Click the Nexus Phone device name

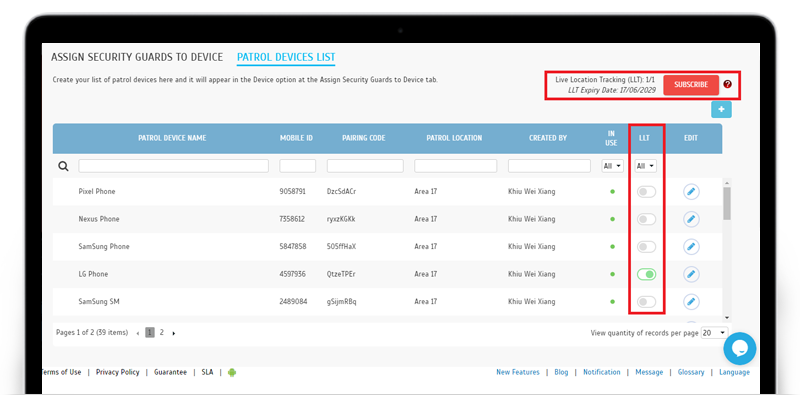tap(99, 219)
